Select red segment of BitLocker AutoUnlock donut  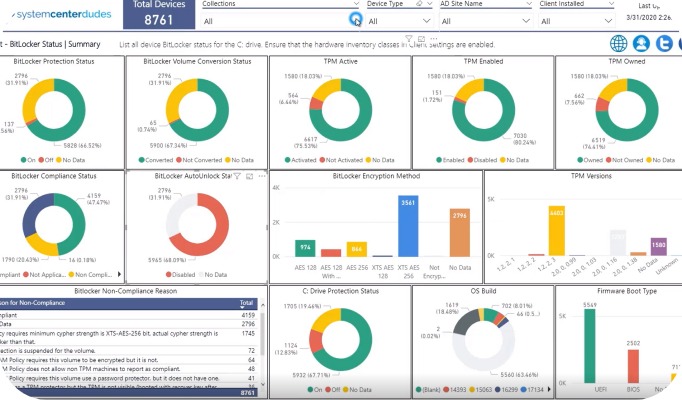click(x=220, y=233)
